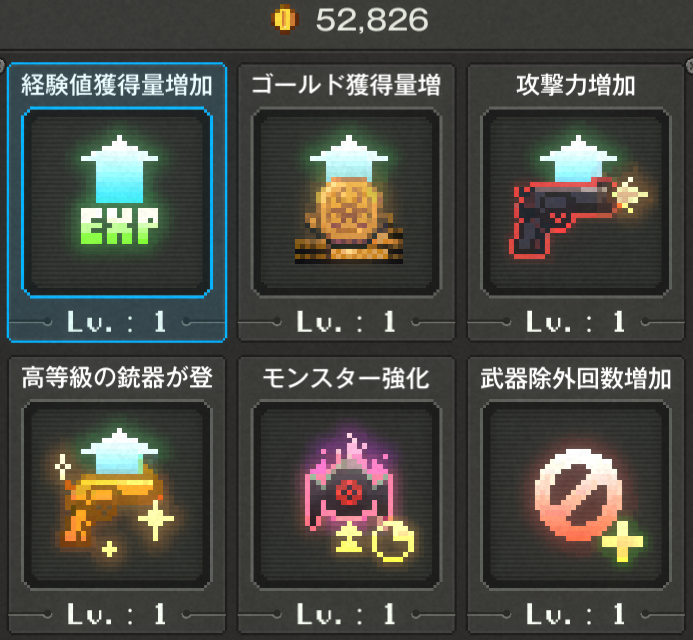The width and height of the screenshot is (693, 640).
Task: Click the gold coin currency icon
Action: 285,19
